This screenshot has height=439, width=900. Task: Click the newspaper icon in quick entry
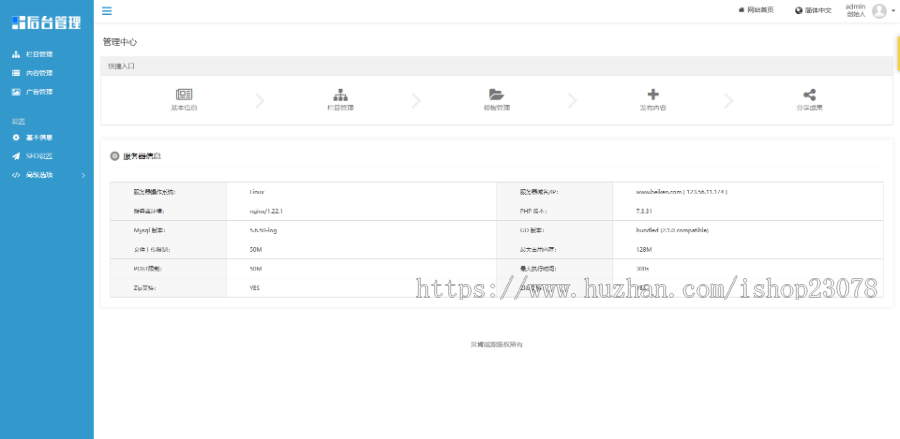(x=184, y=95)
